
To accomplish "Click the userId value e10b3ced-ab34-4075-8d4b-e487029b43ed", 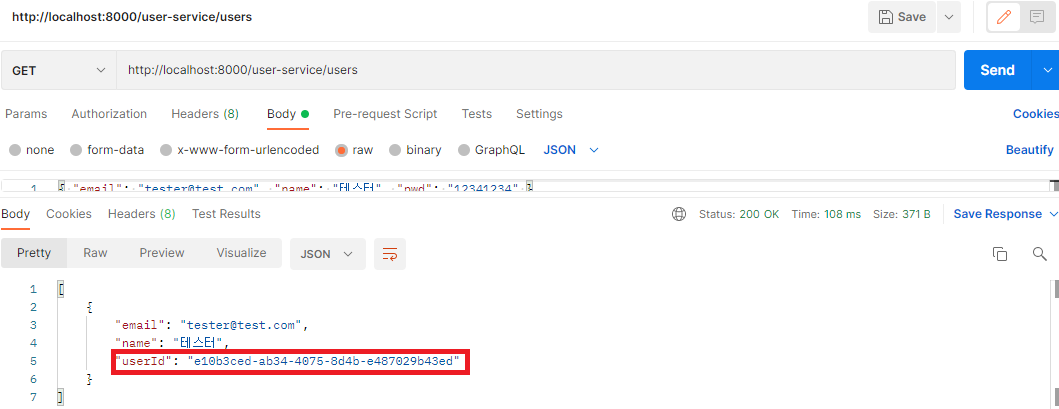I will (x=324, y=362).
